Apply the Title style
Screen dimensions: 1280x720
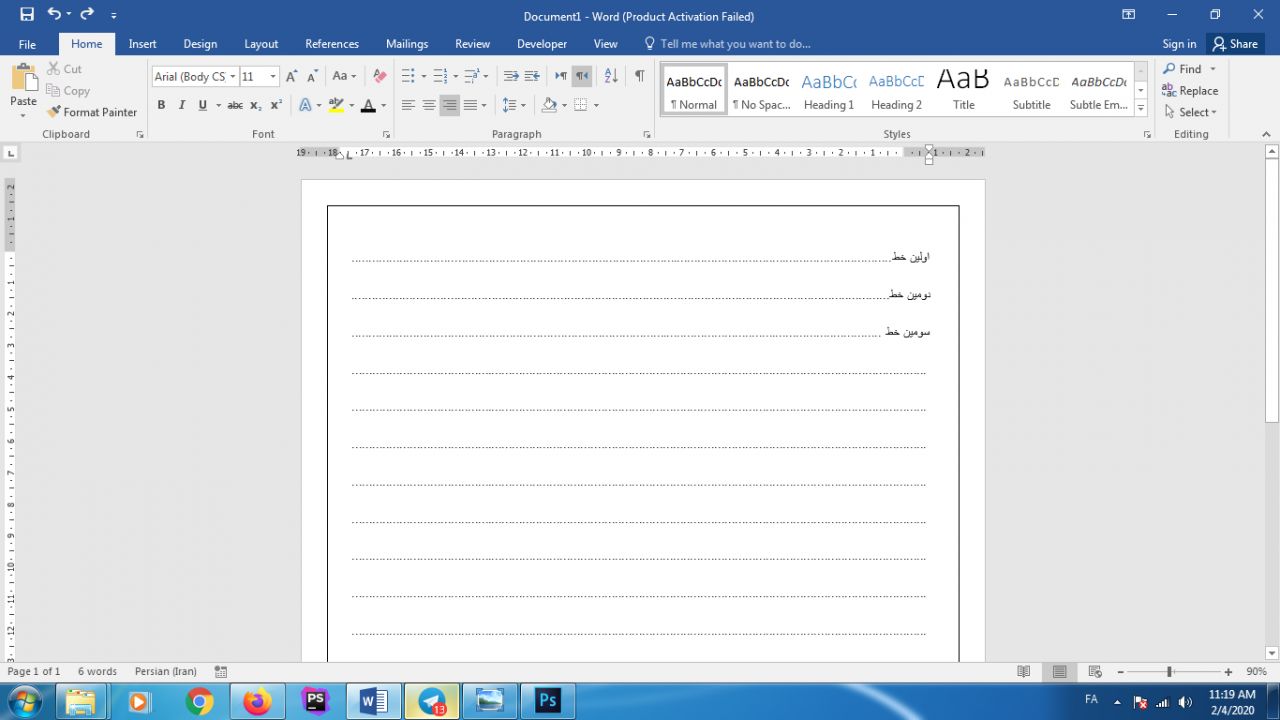[x=963, y=90]
